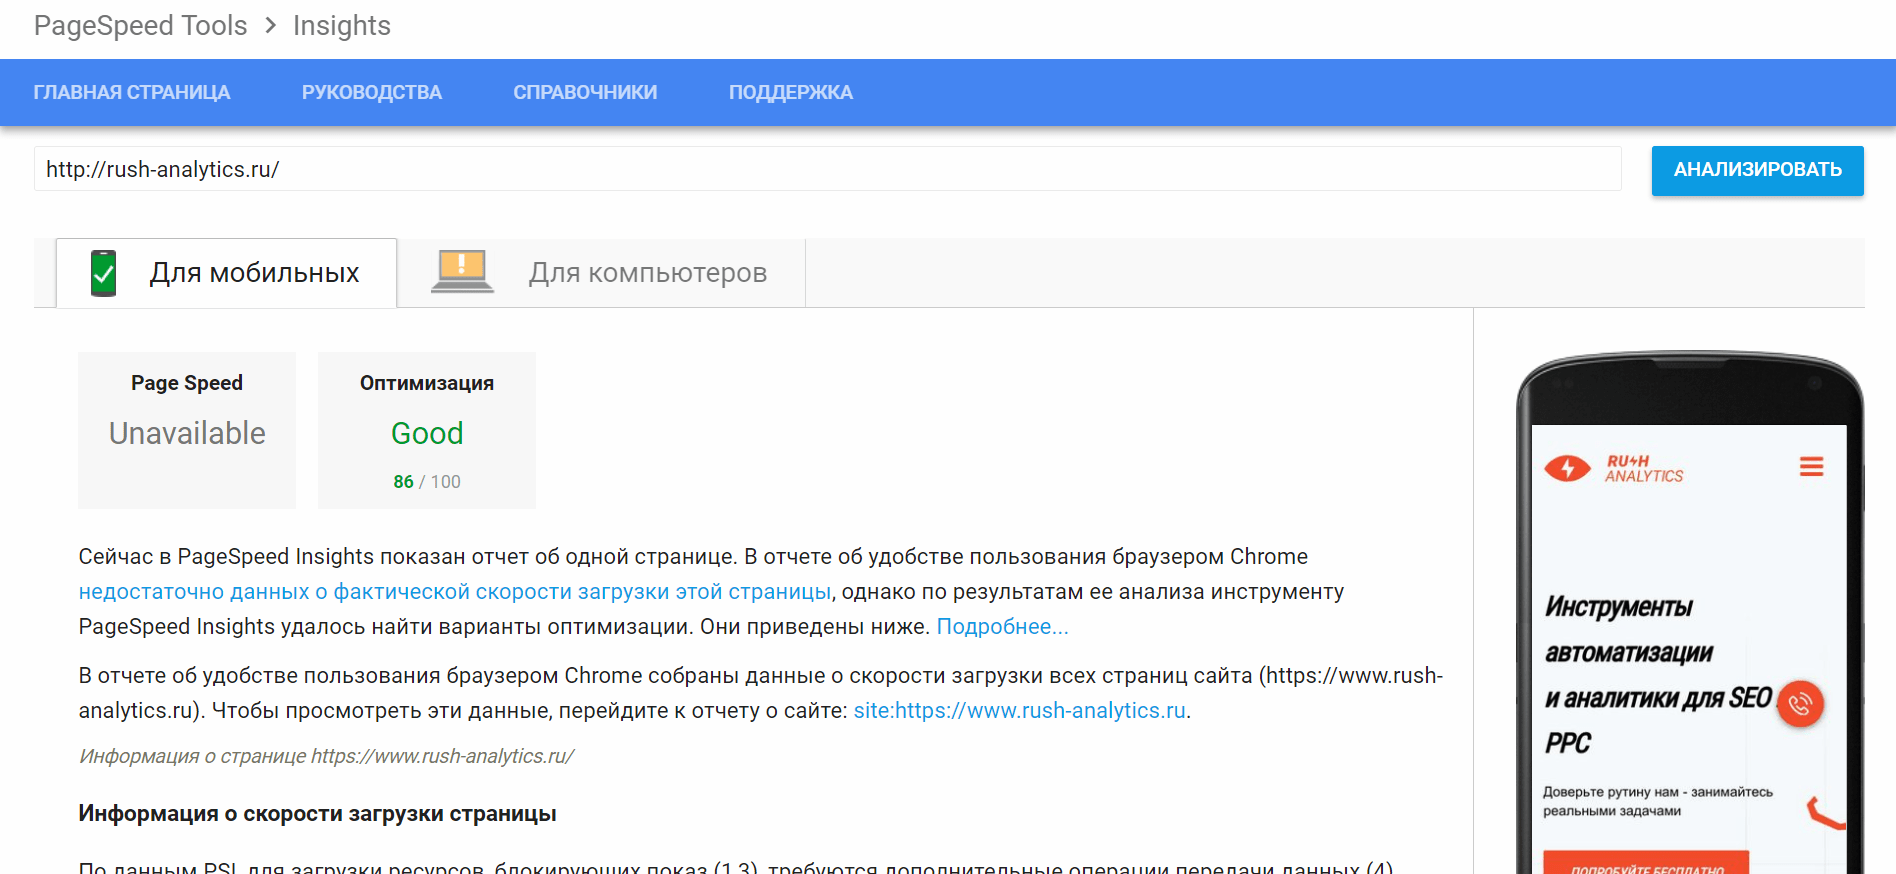1896x874 pixels.
Task: Open the hamburger menu in phone preview
Action: [1811, 467]
